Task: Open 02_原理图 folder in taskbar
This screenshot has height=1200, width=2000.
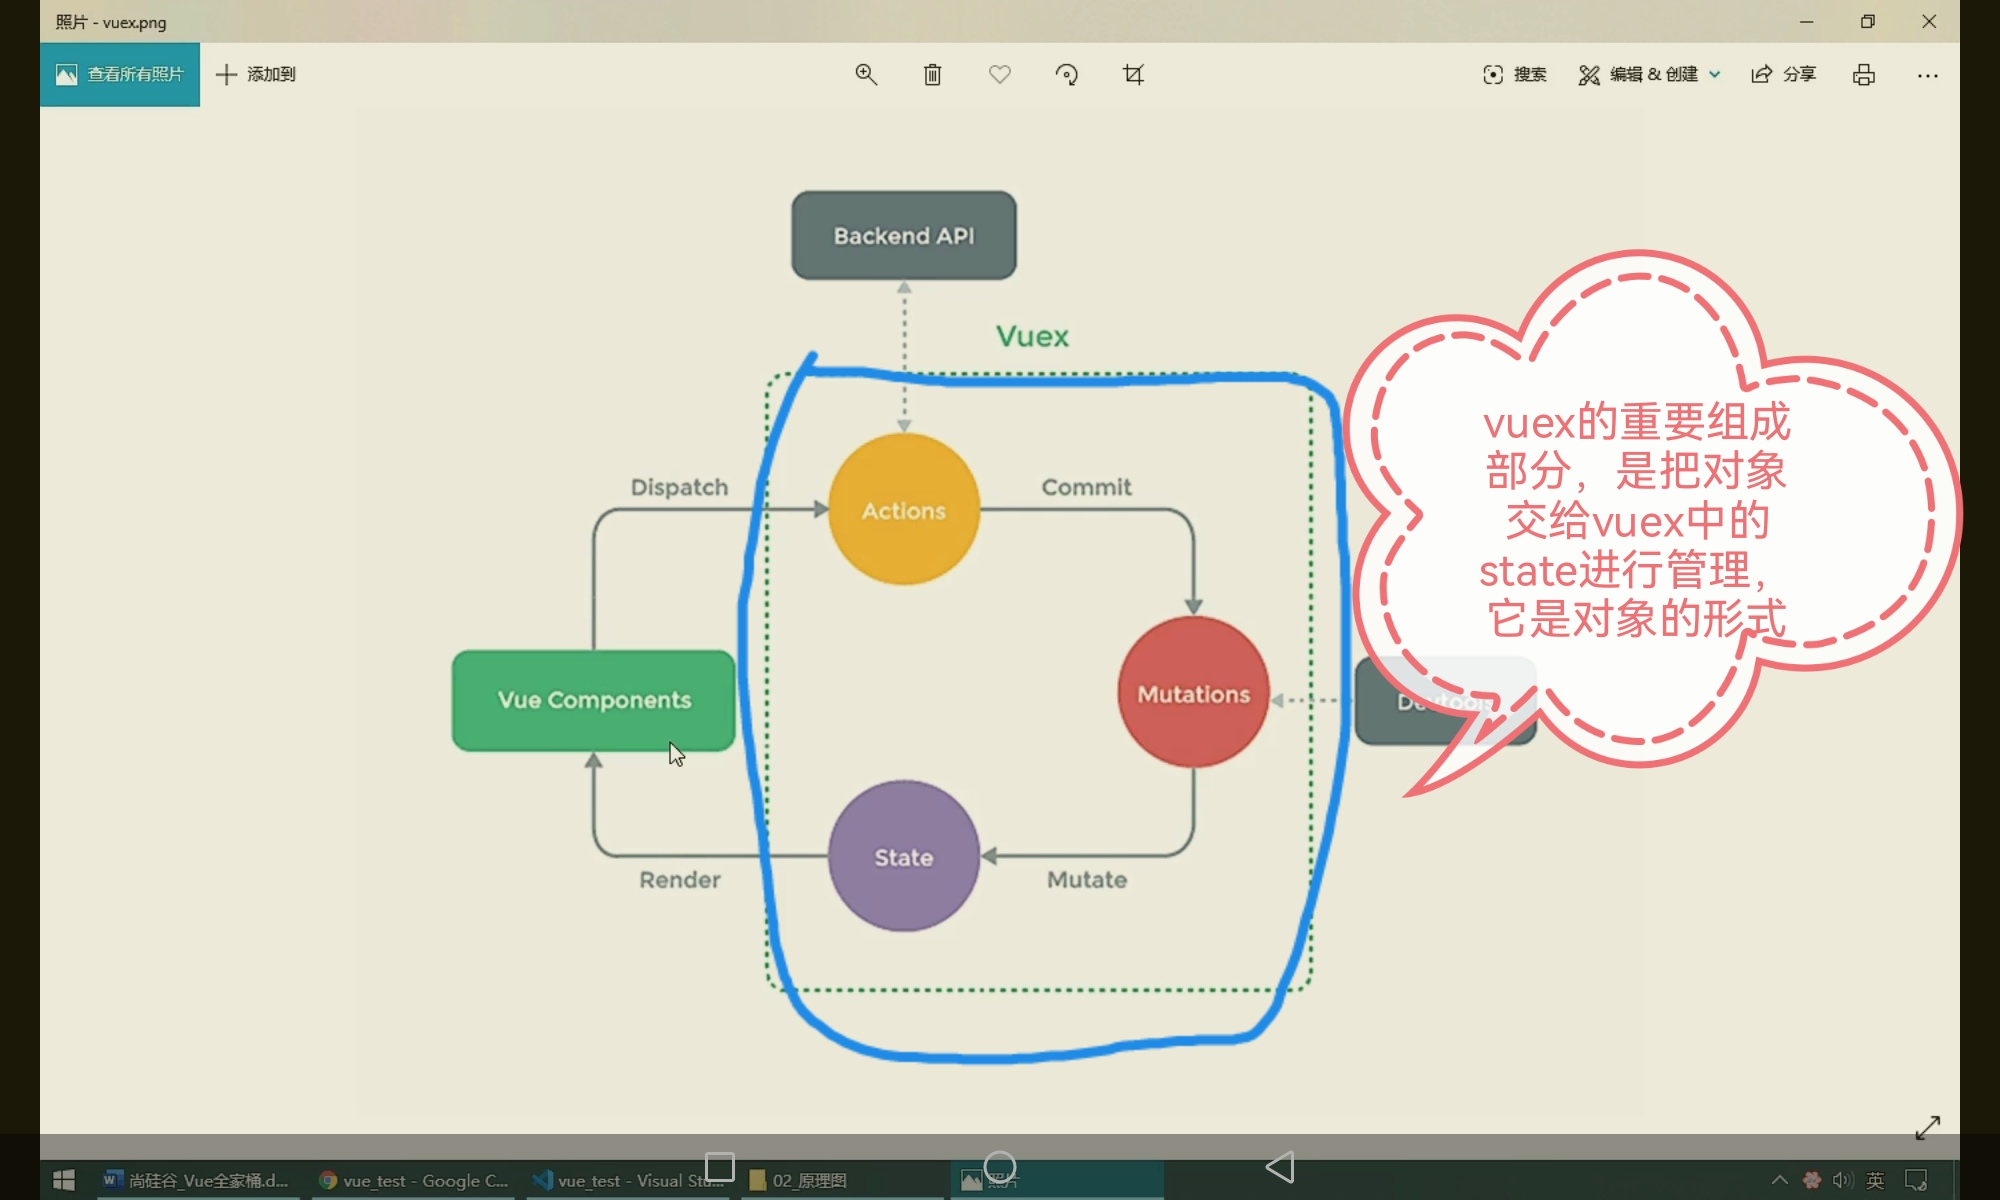Action: coord(800,1181)
